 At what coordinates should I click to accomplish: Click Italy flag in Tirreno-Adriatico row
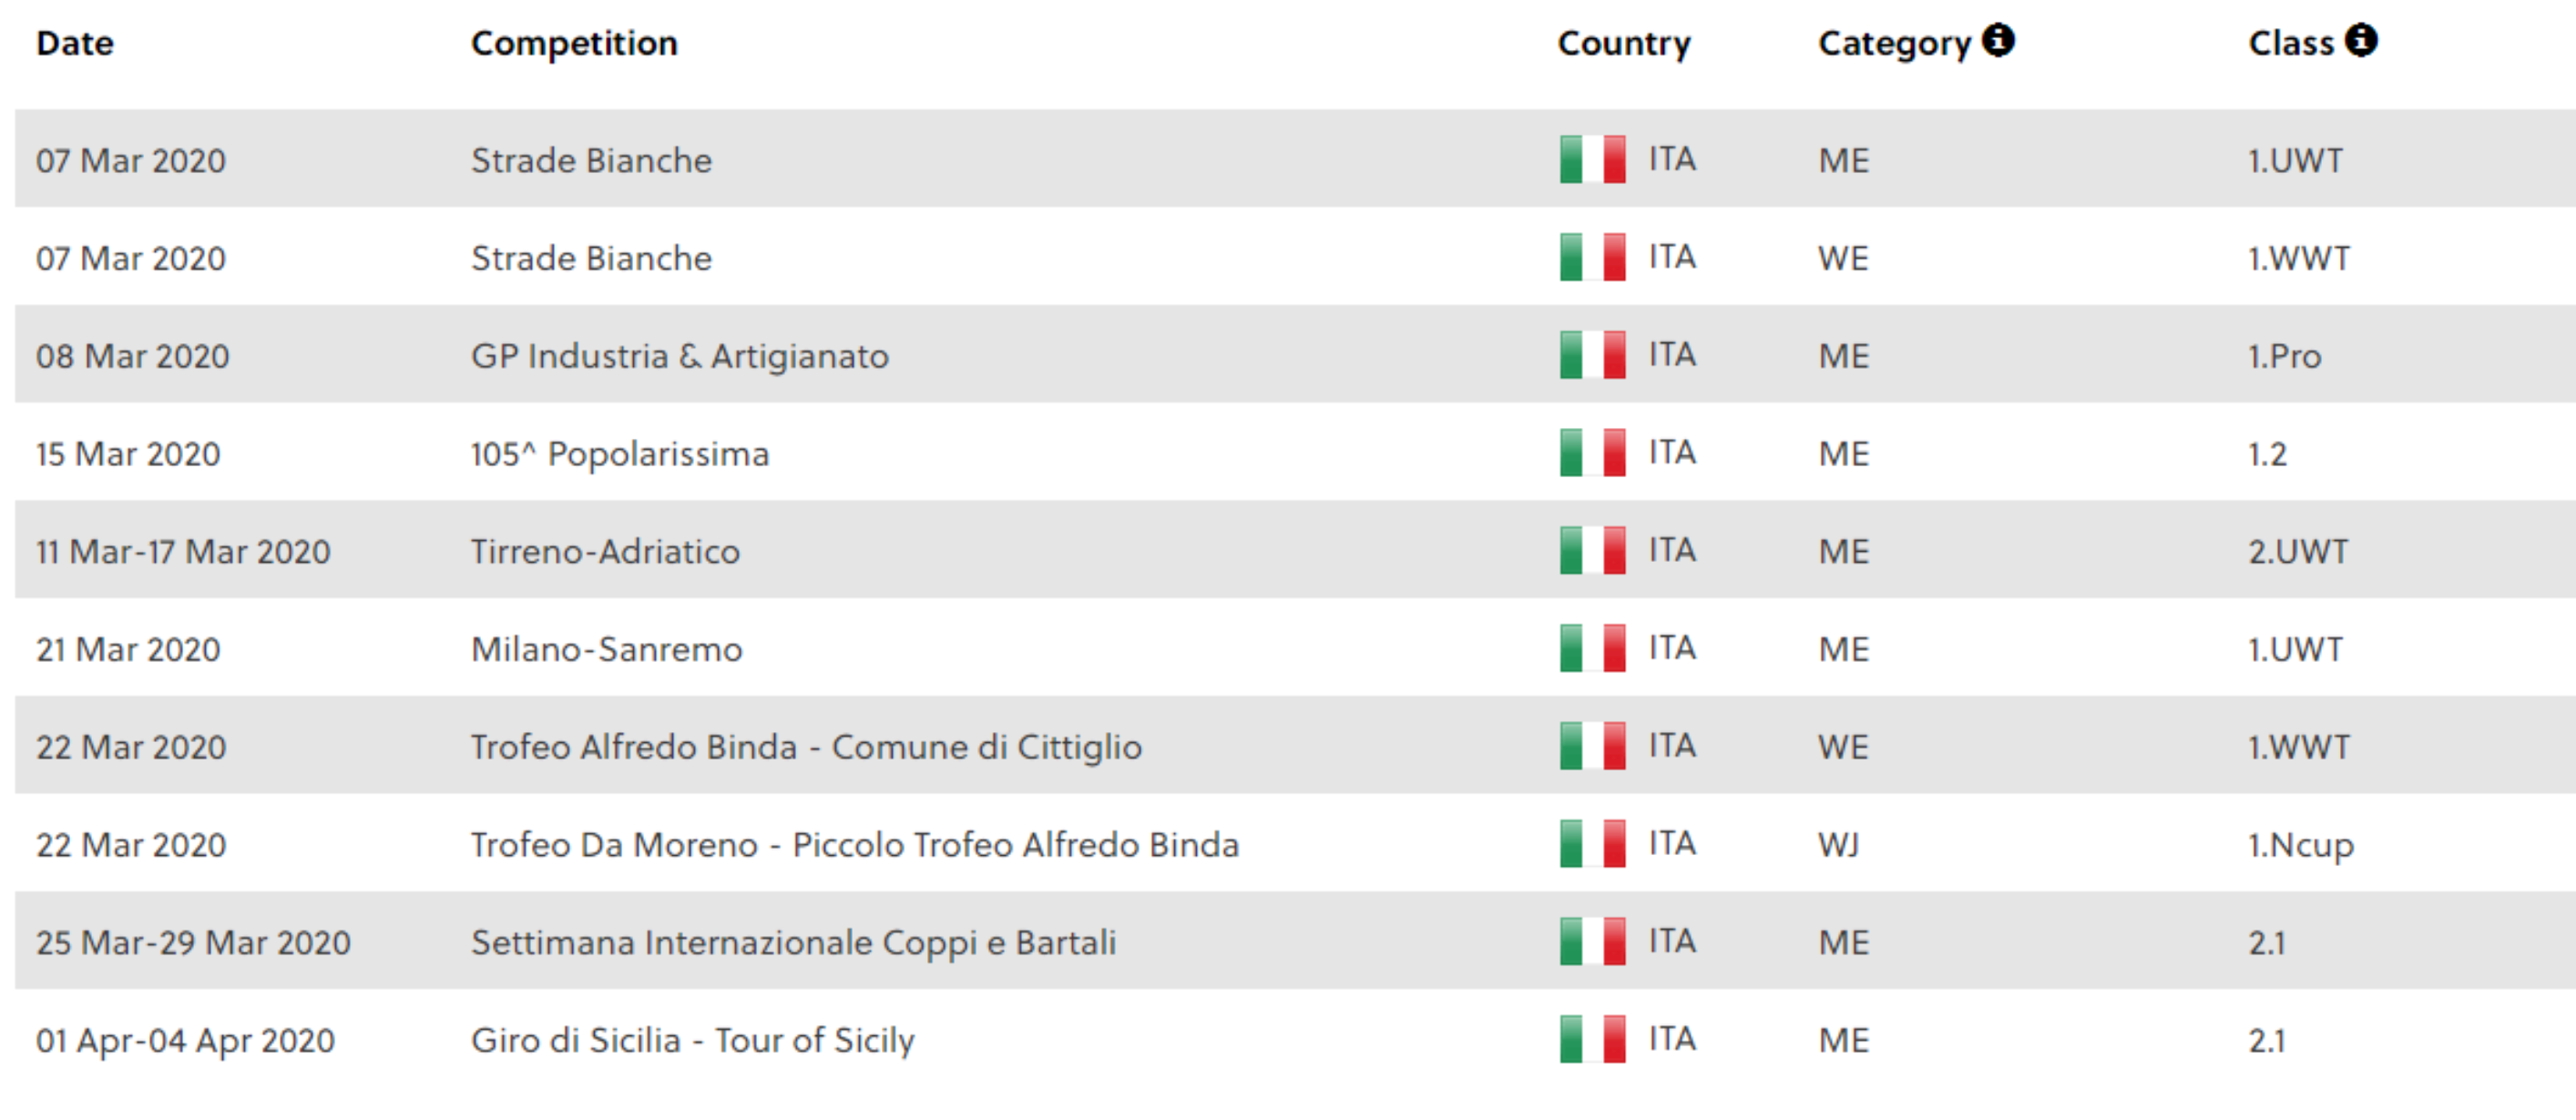coord(1592,550)
